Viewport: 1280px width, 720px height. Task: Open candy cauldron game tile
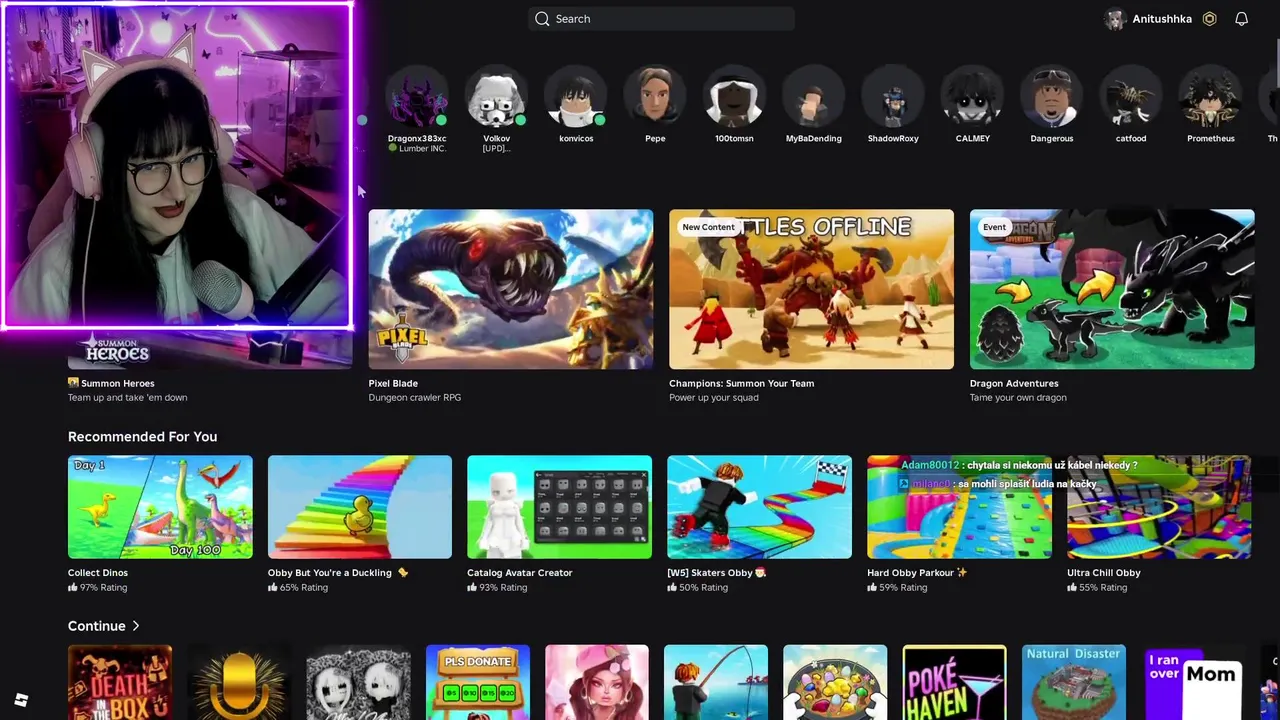pyautogui.click(x=835, y=683)
